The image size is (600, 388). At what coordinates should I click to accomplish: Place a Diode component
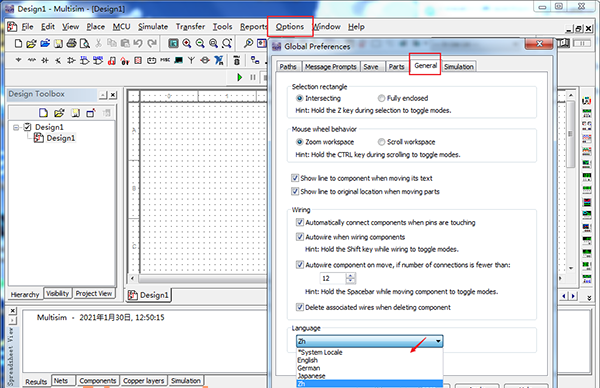(45, 60)
